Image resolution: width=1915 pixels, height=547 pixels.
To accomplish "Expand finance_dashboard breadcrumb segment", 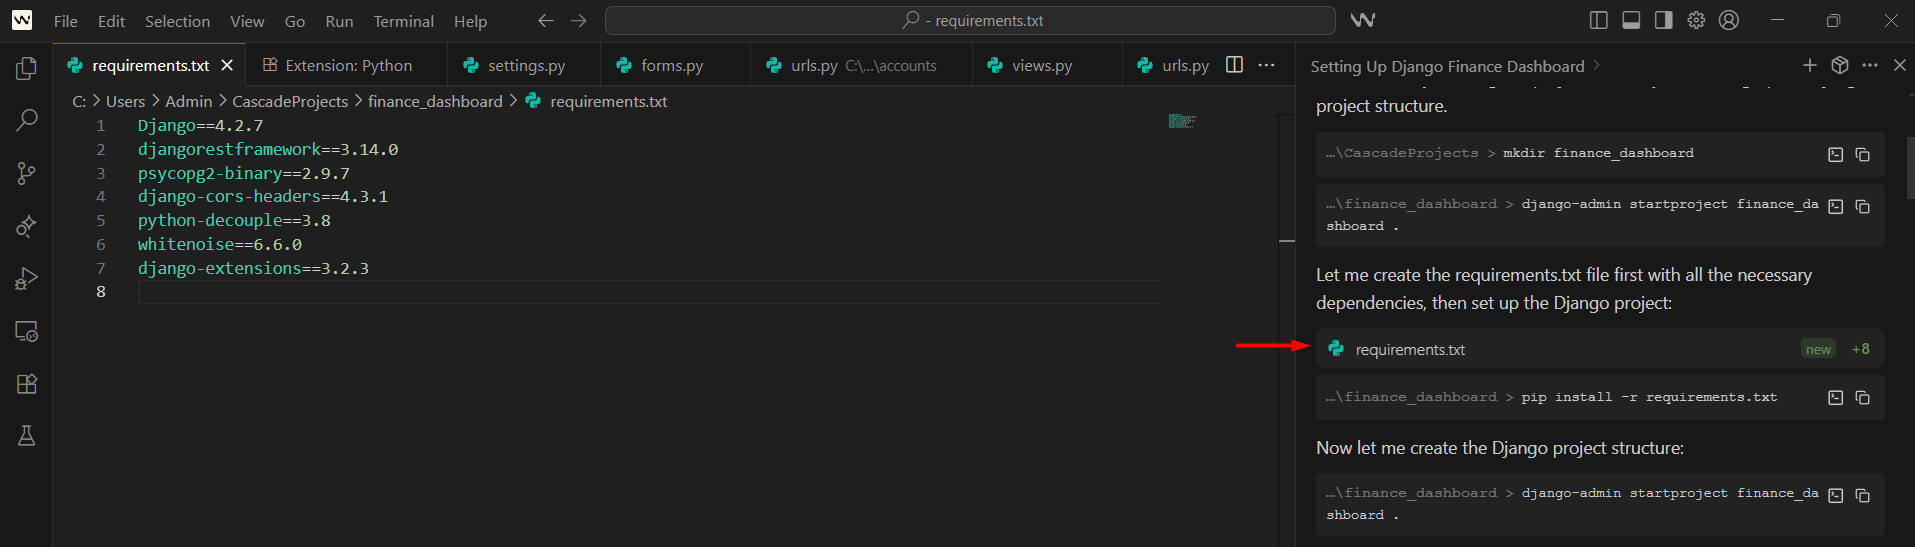I will point(435,101).
